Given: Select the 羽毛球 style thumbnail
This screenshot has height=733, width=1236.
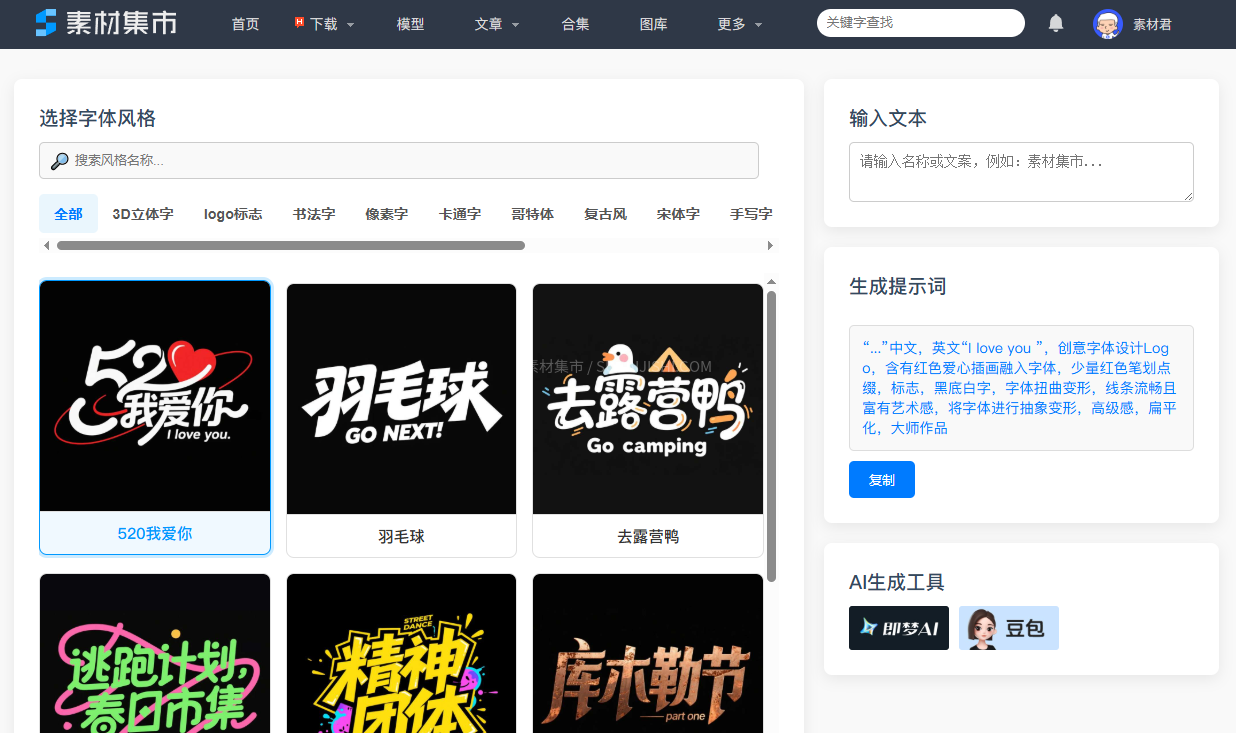Looking at the screenshot, I should click(x=402, y=399).
